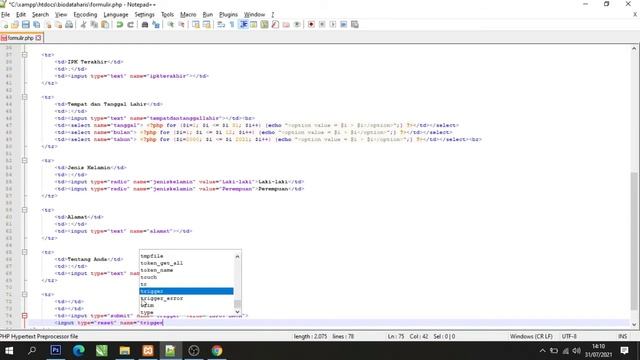This screenshot has height=360, width=640.
Task: Save the current file with the Save icon
Action: [26, 25]
